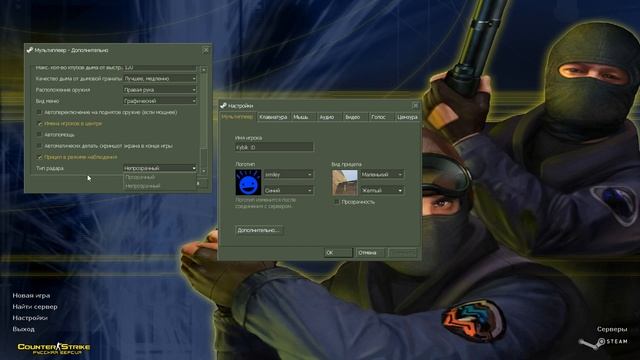The width and height of the screenshot is (640, 360).
Task: Click the crosshair preview image
Action: click(344, 182)
